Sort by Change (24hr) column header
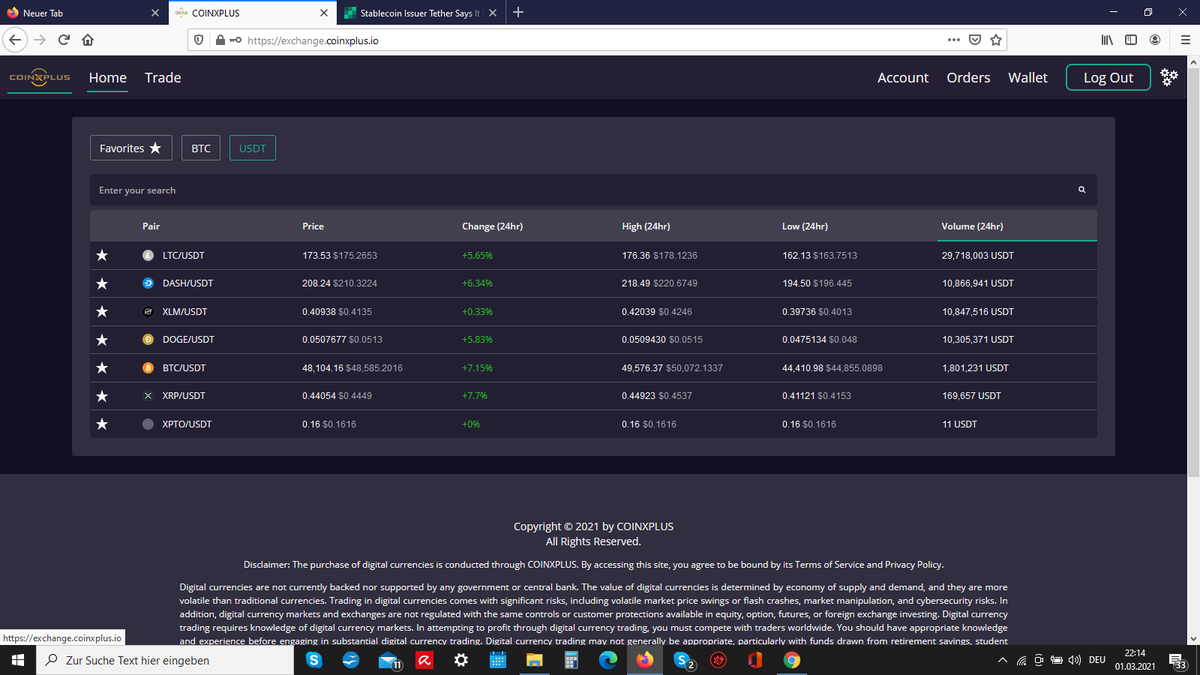Image resolution: width=1200 pixels, height=675 pixels. coord(492,226)
